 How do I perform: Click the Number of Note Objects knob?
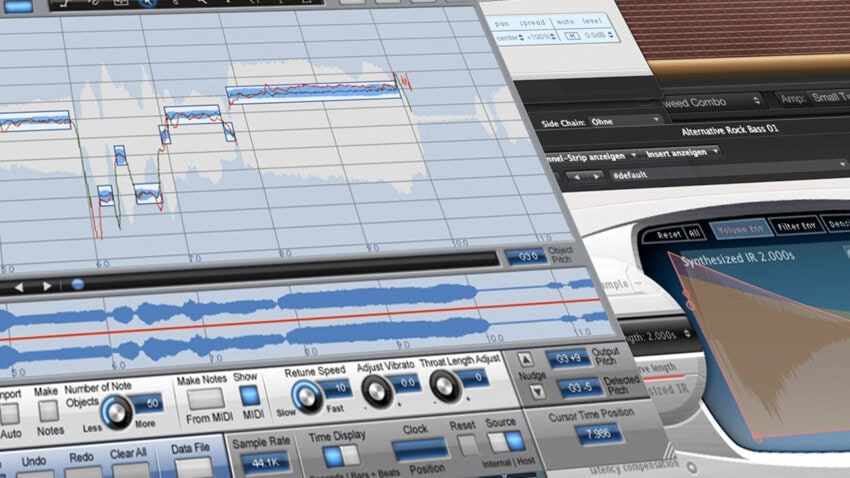(117, 411)
